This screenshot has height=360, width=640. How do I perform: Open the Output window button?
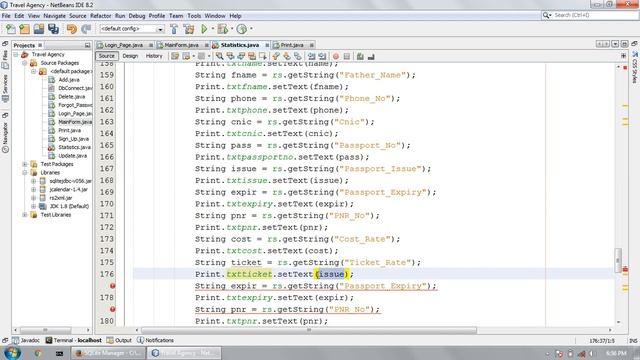[119, 340]
